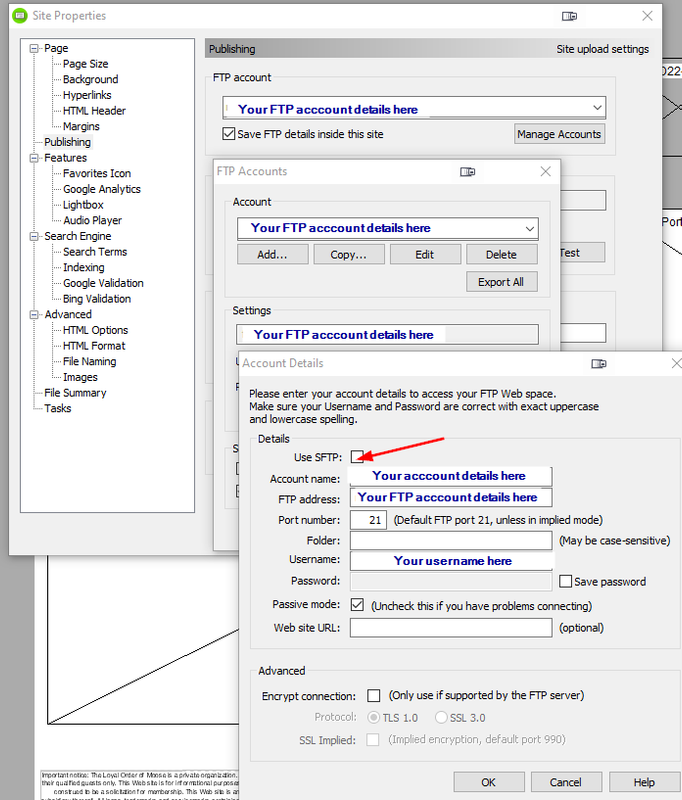The width and height of the screenshot is (682, 800).
Task: Click the Web site URL field
Action: tap(451, 628)
